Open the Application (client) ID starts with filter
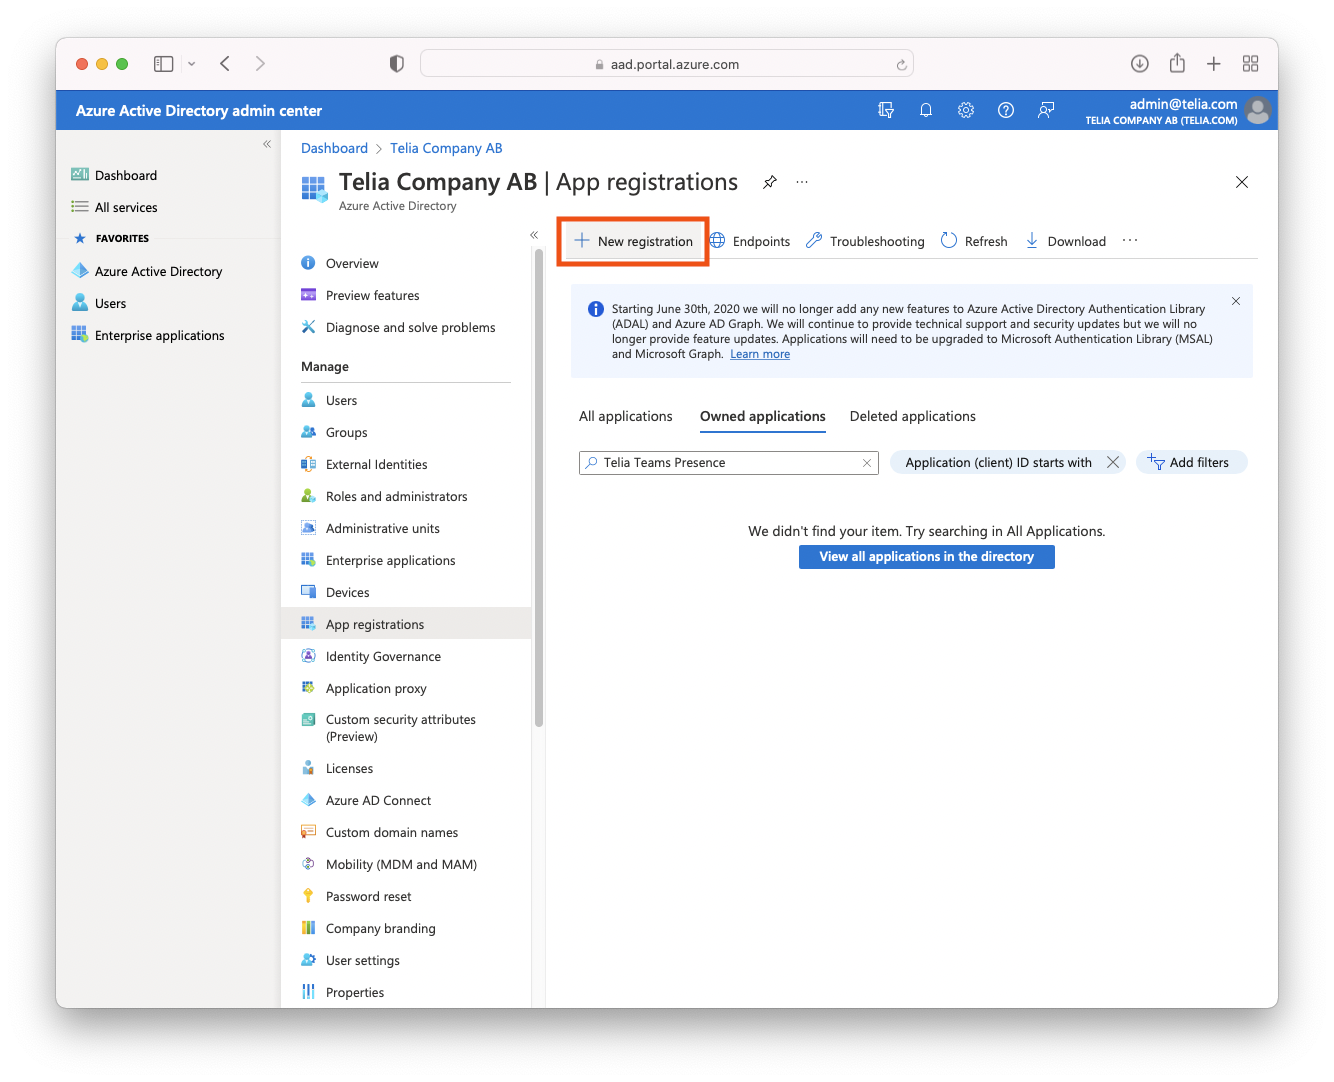Viewport: 1334px width, 1082px height. [998, 462]
